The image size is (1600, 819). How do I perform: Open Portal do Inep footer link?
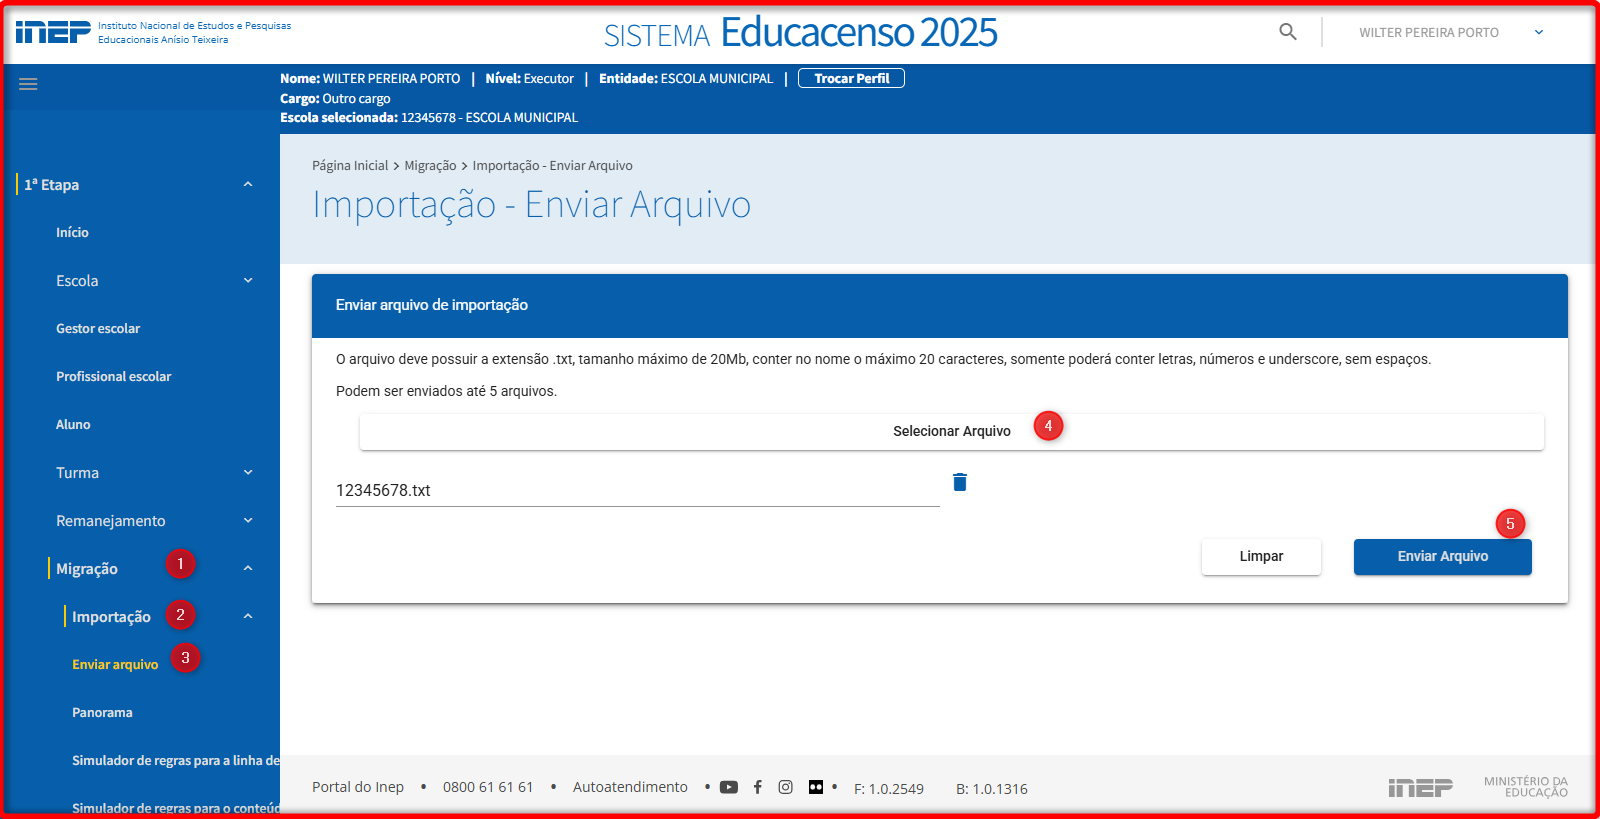(358, 787)
